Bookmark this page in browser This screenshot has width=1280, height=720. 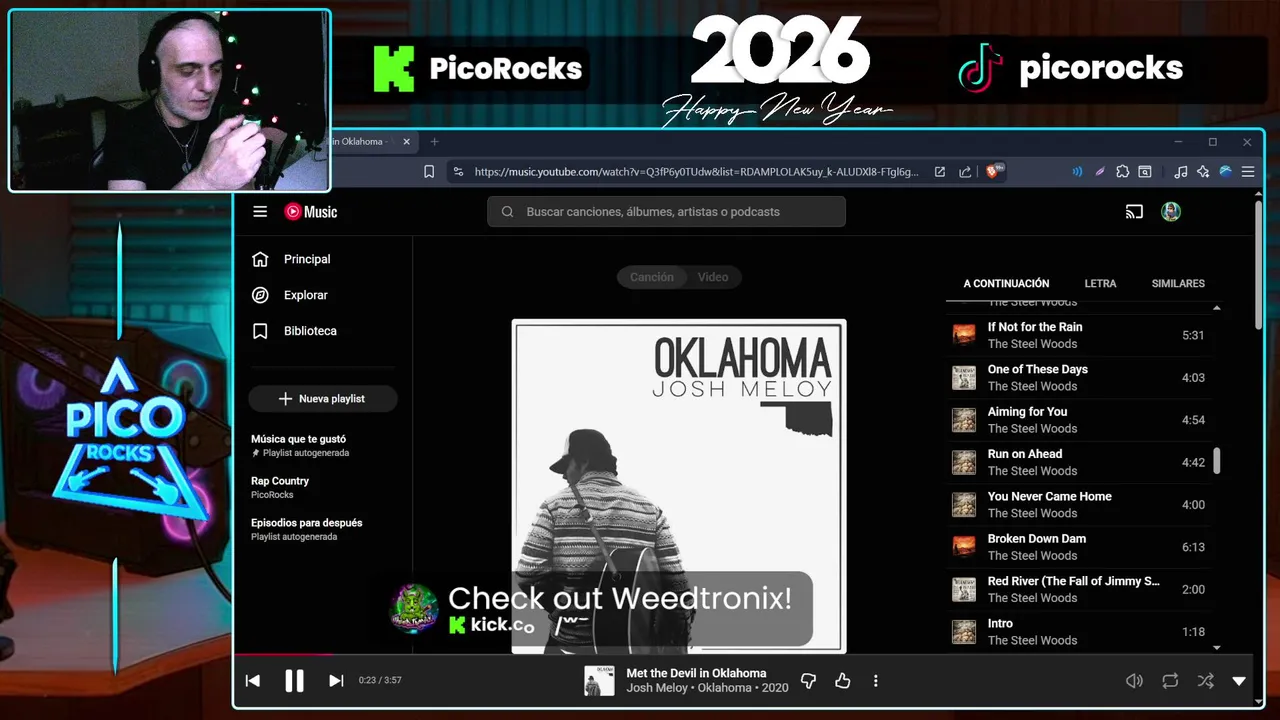[x=429, y=172]
